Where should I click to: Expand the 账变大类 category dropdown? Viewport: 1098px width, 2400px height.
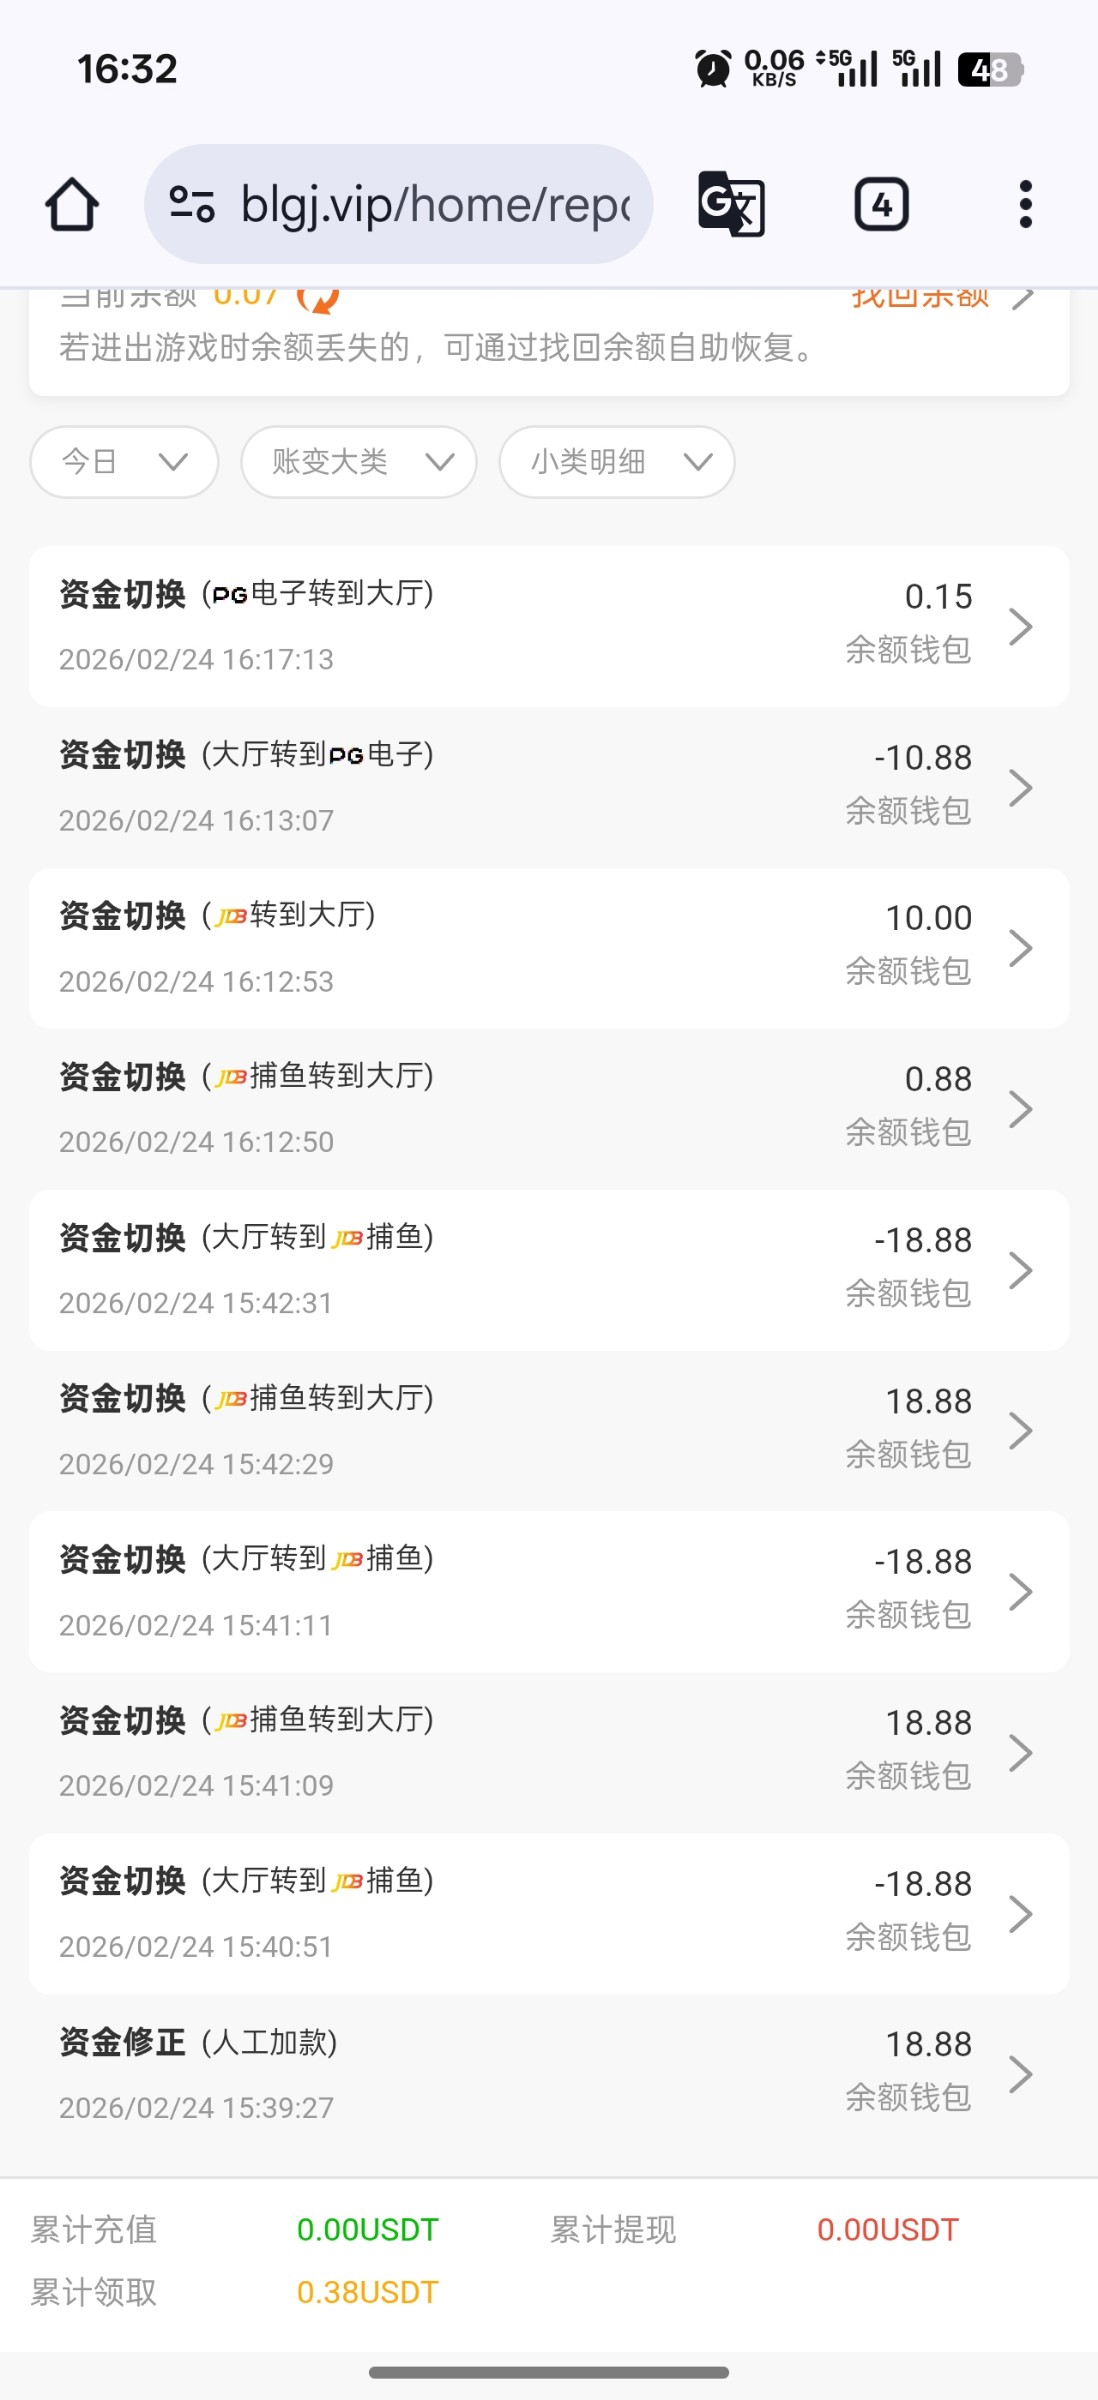[x=359, y=462]
